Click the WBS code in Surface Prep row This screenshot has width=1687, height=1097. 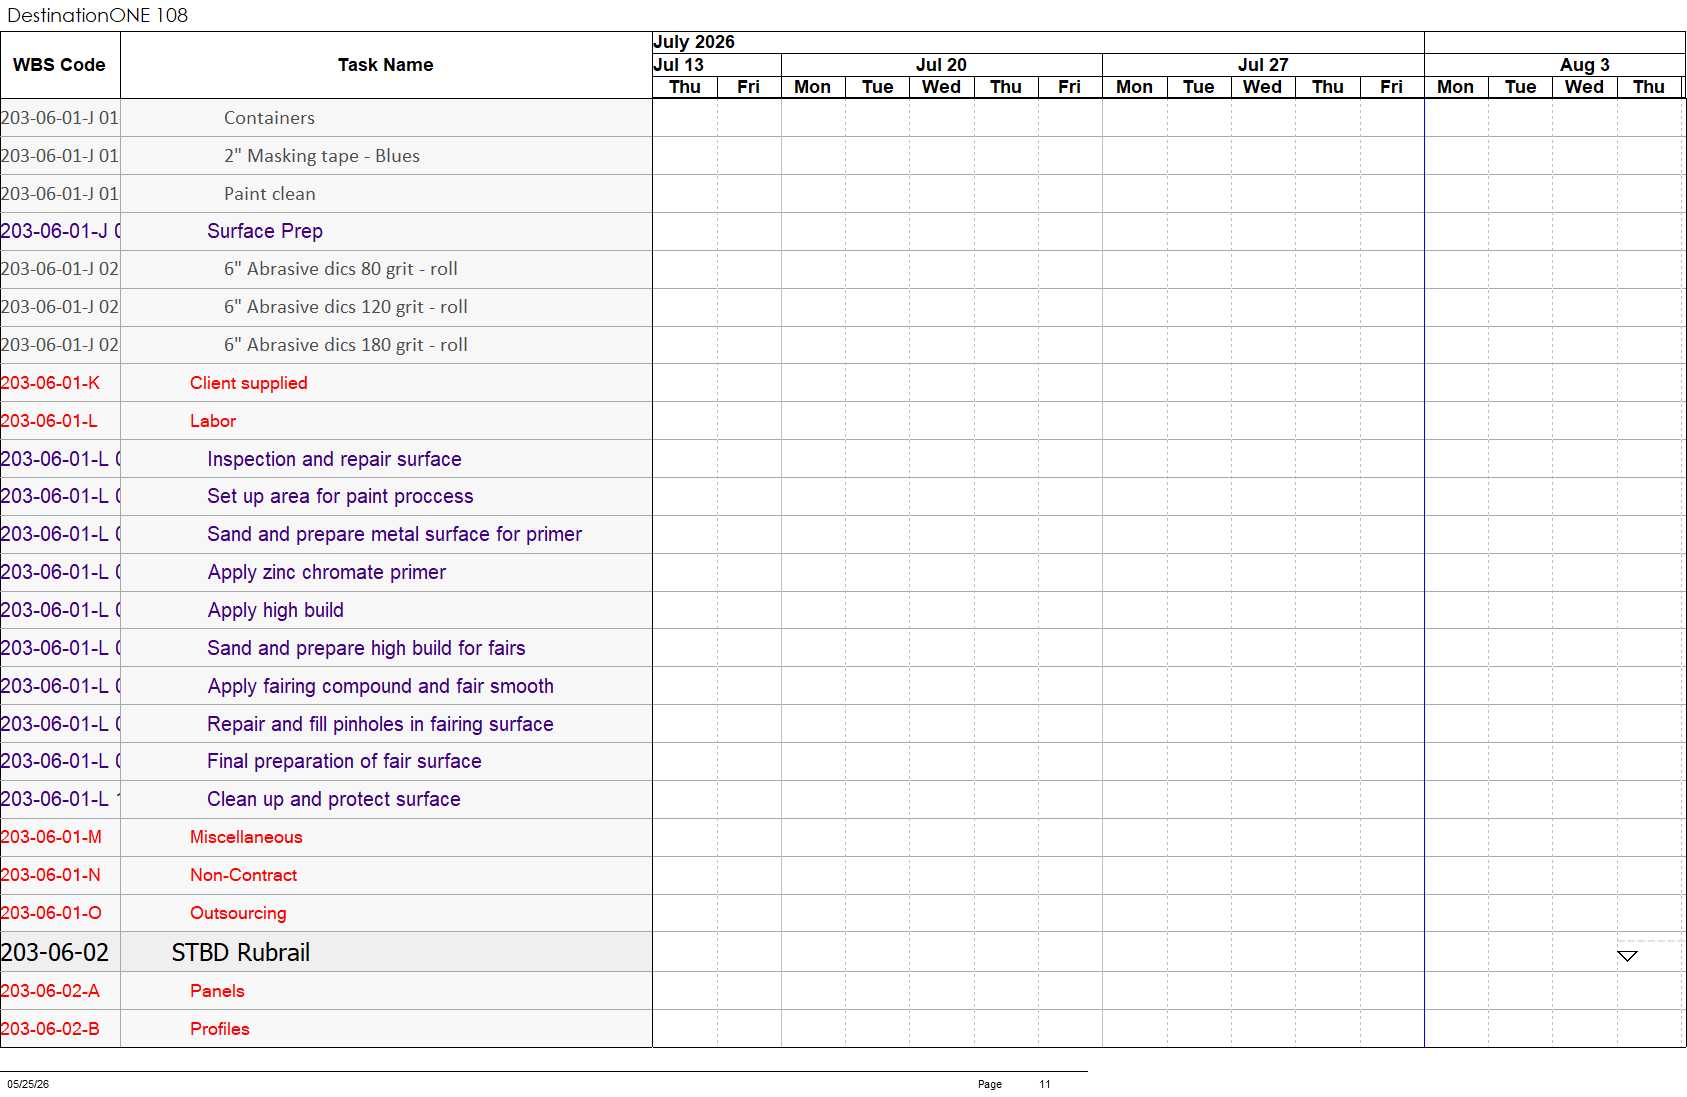[x=60, y=231]
